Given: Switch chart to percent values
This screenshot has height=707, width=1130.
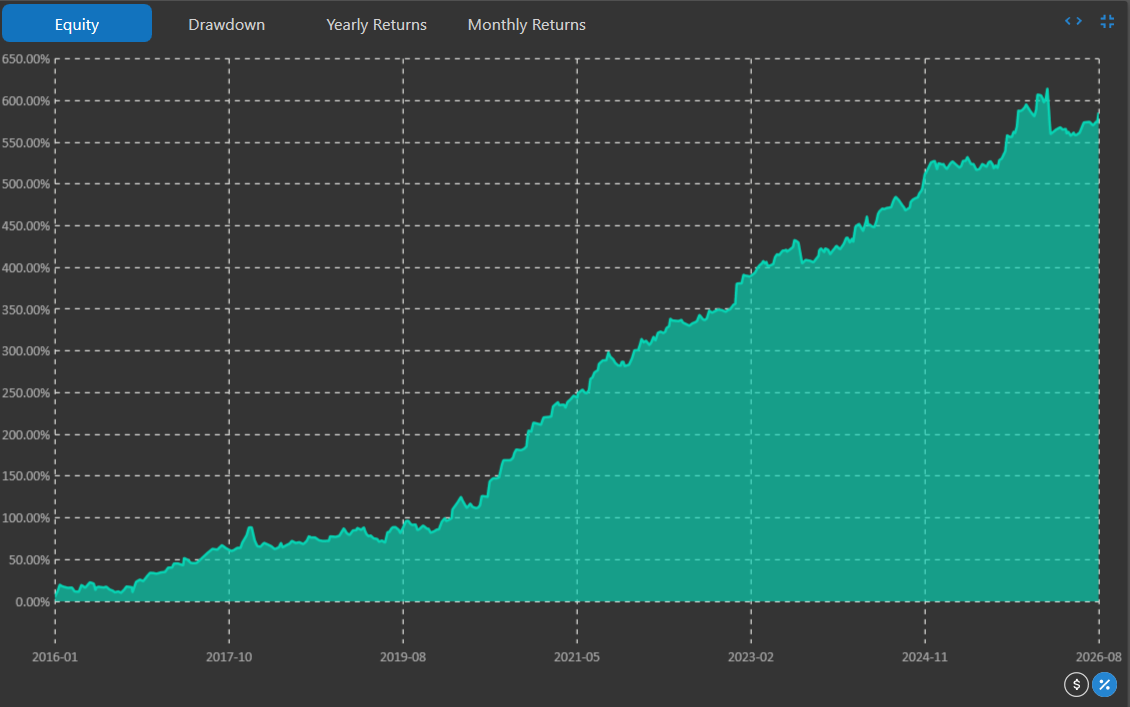Looking at the screenshot, I should tap(1104, 684).
